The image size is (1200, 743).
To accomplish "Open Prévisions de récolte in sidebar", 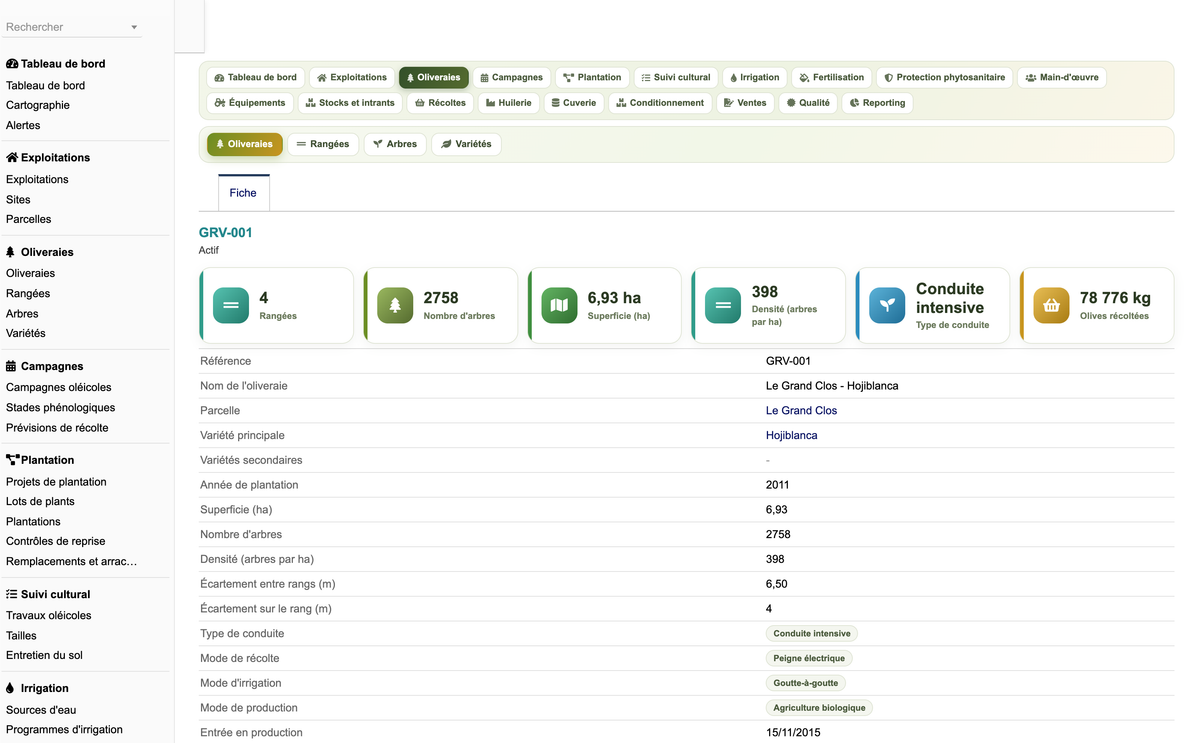I will pyautogui.click(x=57, y=428).
